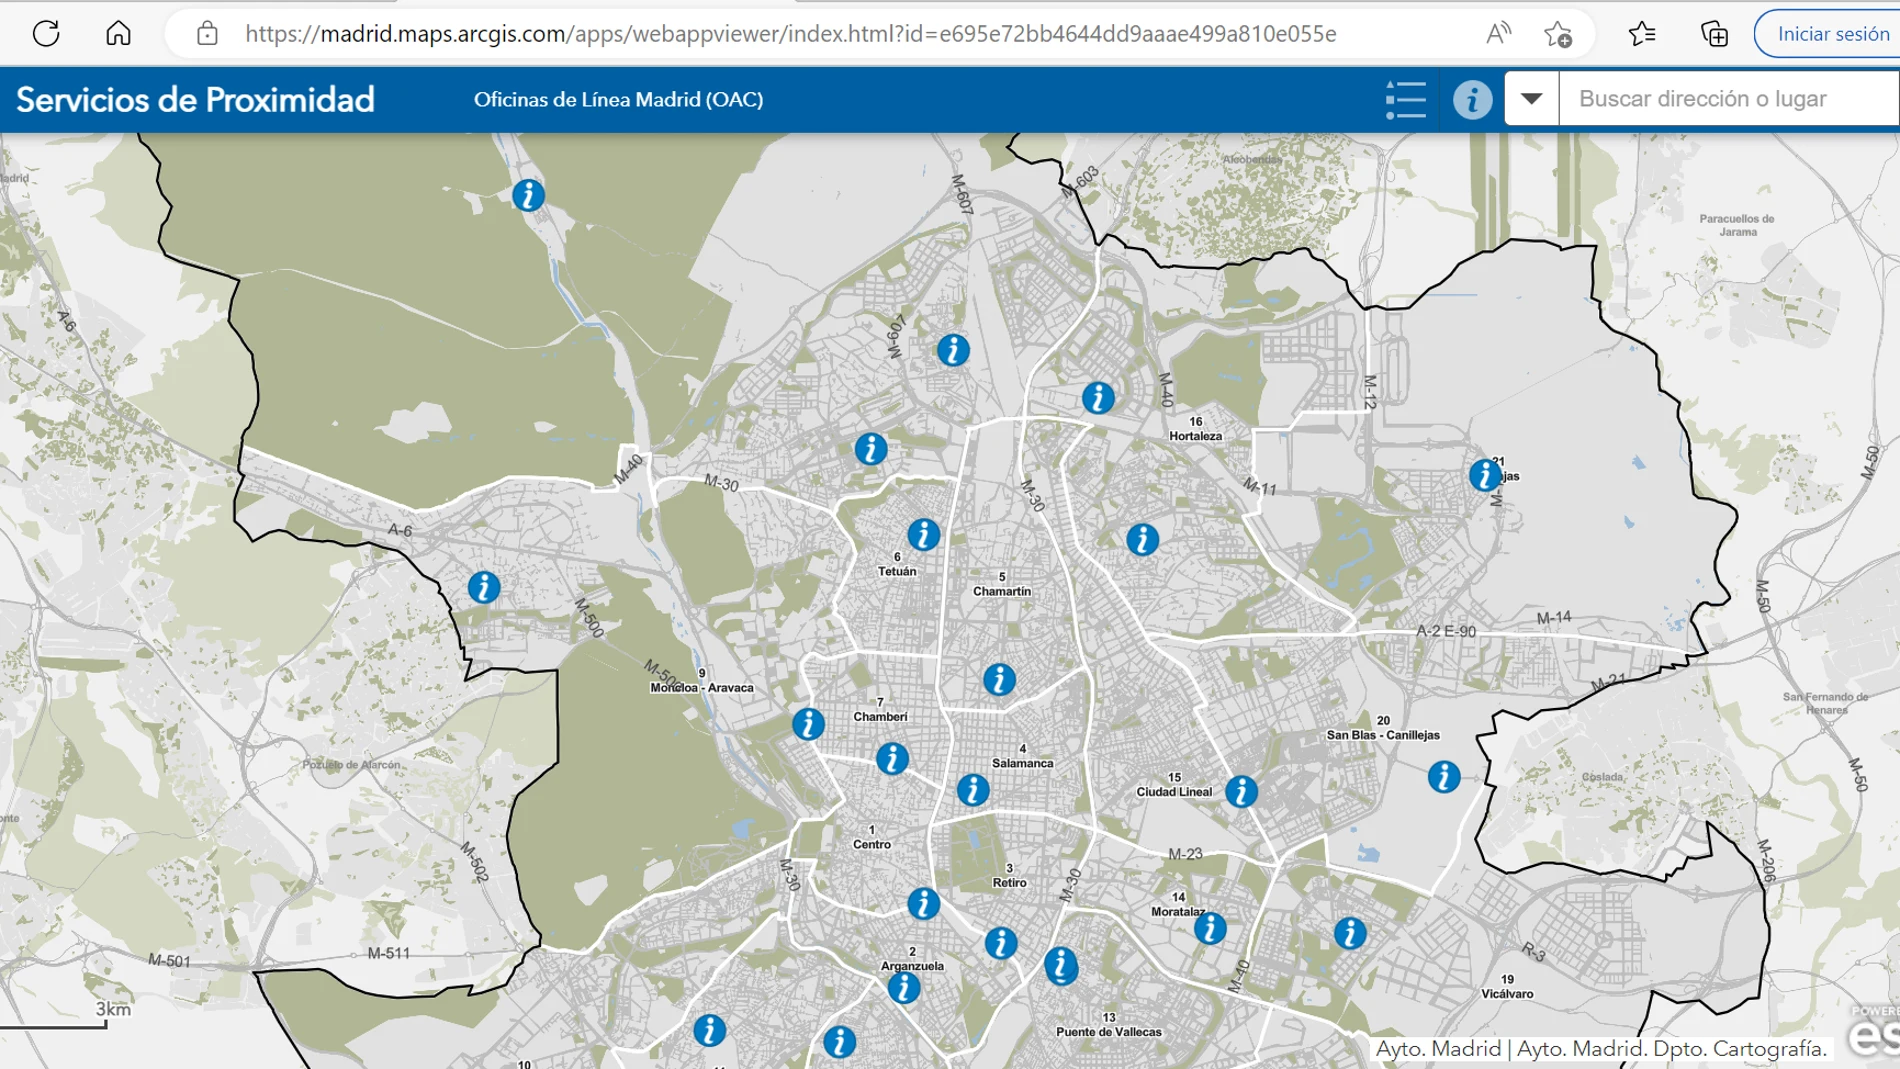The image size is (1900, 1069).
Task: Click the Centro district label
Action: 872,844
